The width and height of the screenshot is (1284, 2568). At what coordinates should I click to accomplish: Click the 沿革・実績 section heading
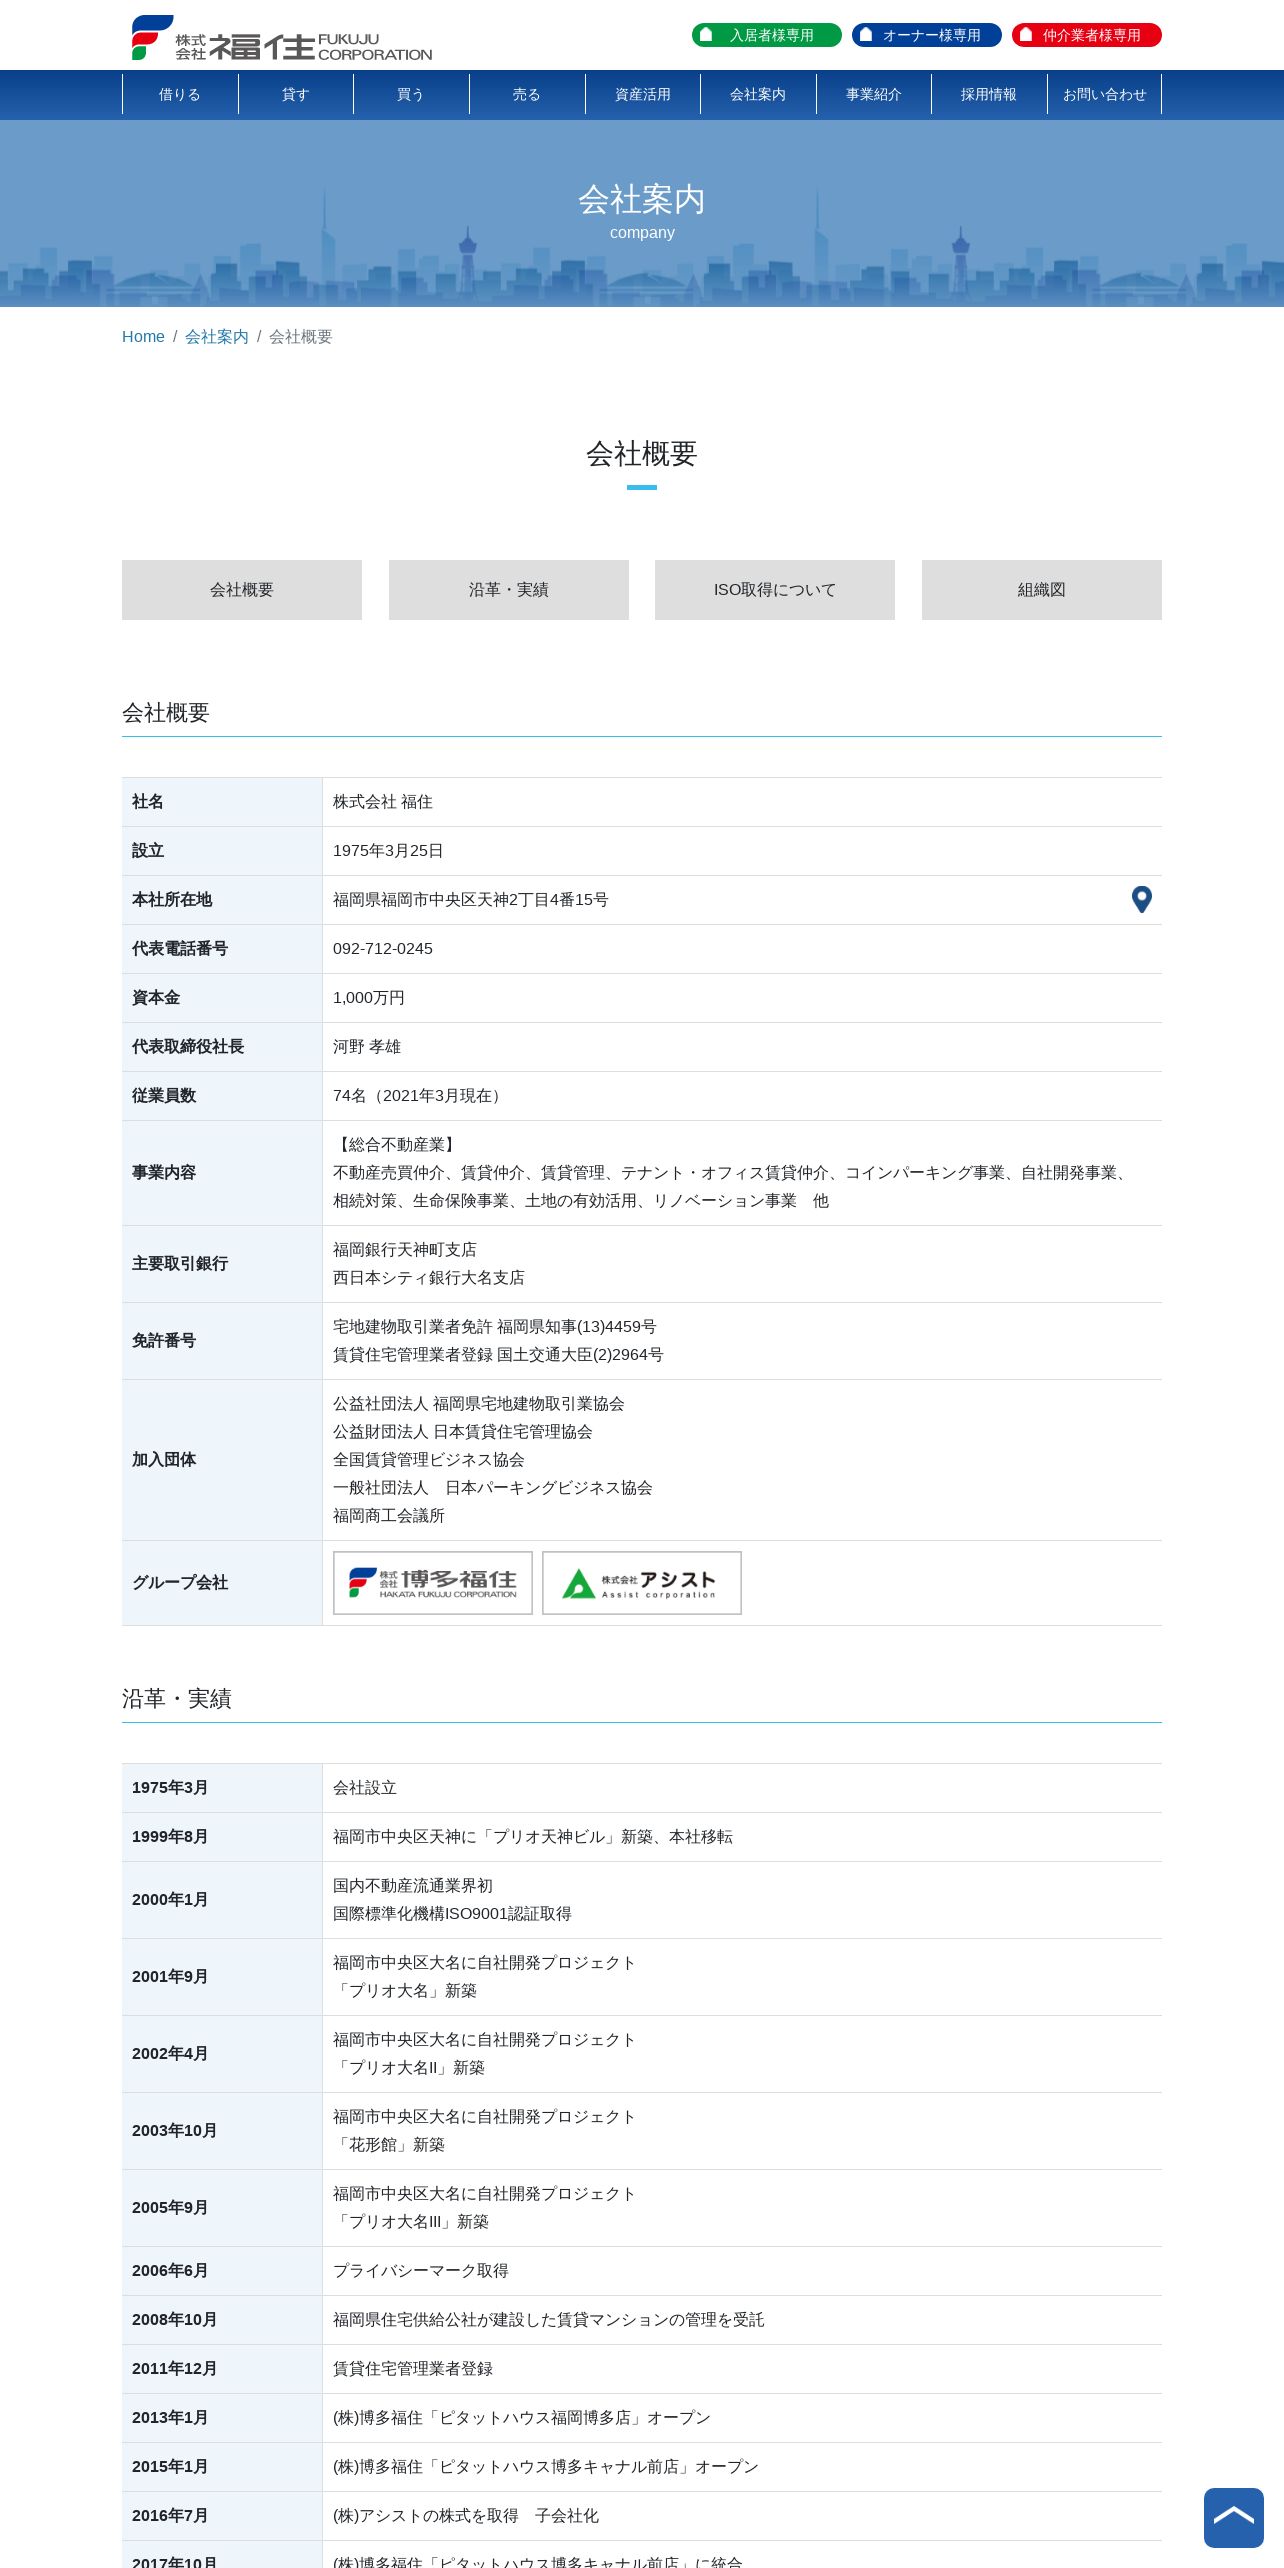(177, 1698)
